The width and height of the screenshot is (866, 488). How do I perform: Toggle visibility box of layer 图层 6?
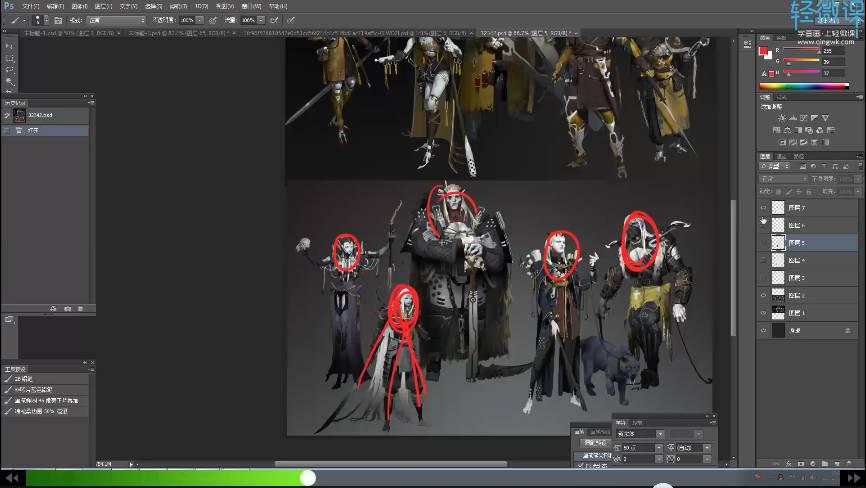(763, 225)
